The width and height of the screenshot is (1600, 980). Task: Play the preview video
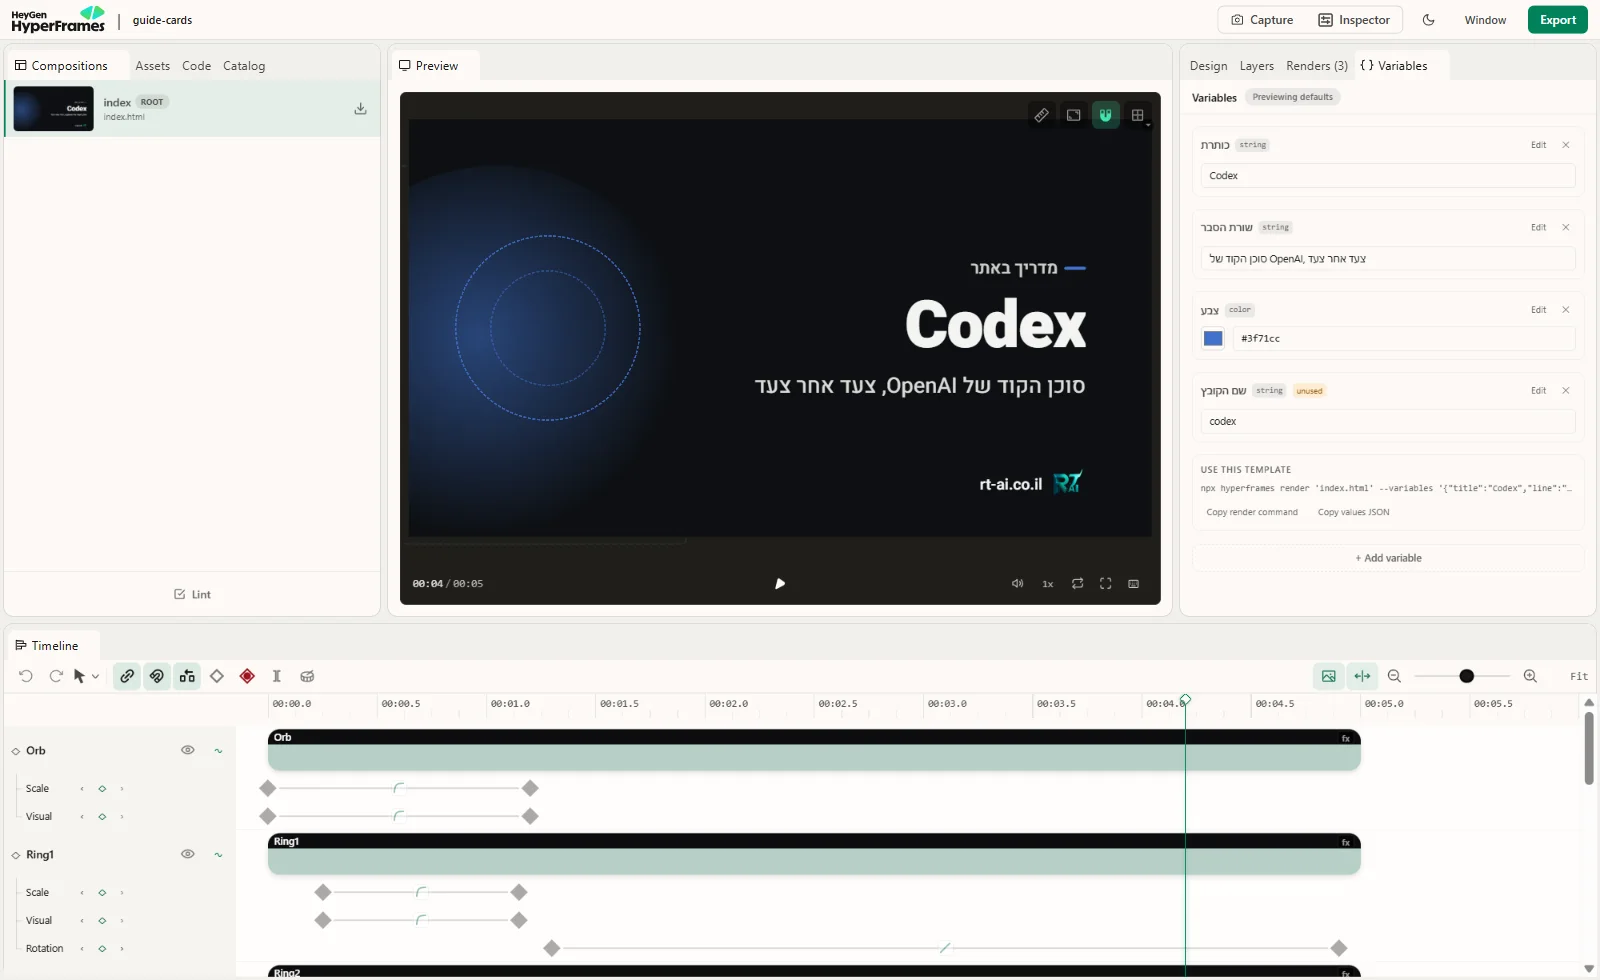(780, 583)
